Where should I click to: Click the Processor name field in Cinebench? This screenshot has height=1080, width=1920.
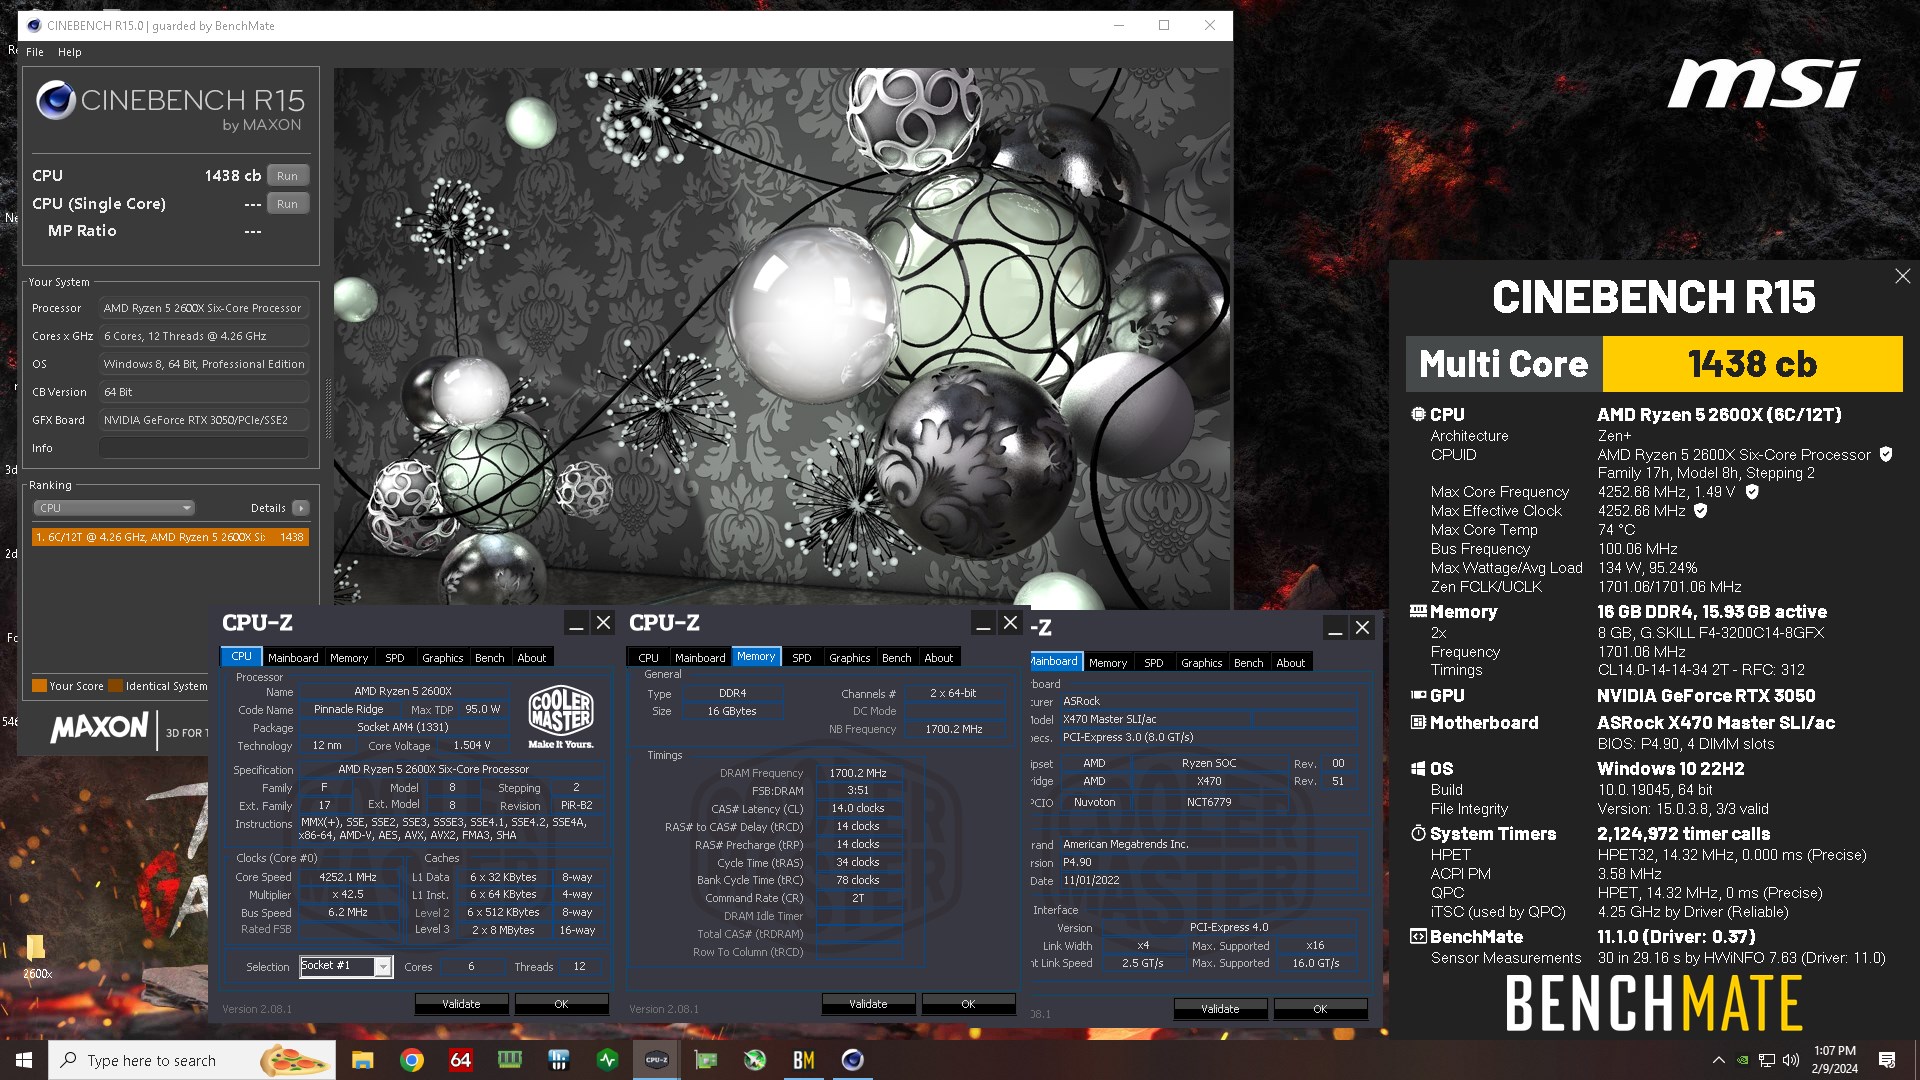(204, 308)
